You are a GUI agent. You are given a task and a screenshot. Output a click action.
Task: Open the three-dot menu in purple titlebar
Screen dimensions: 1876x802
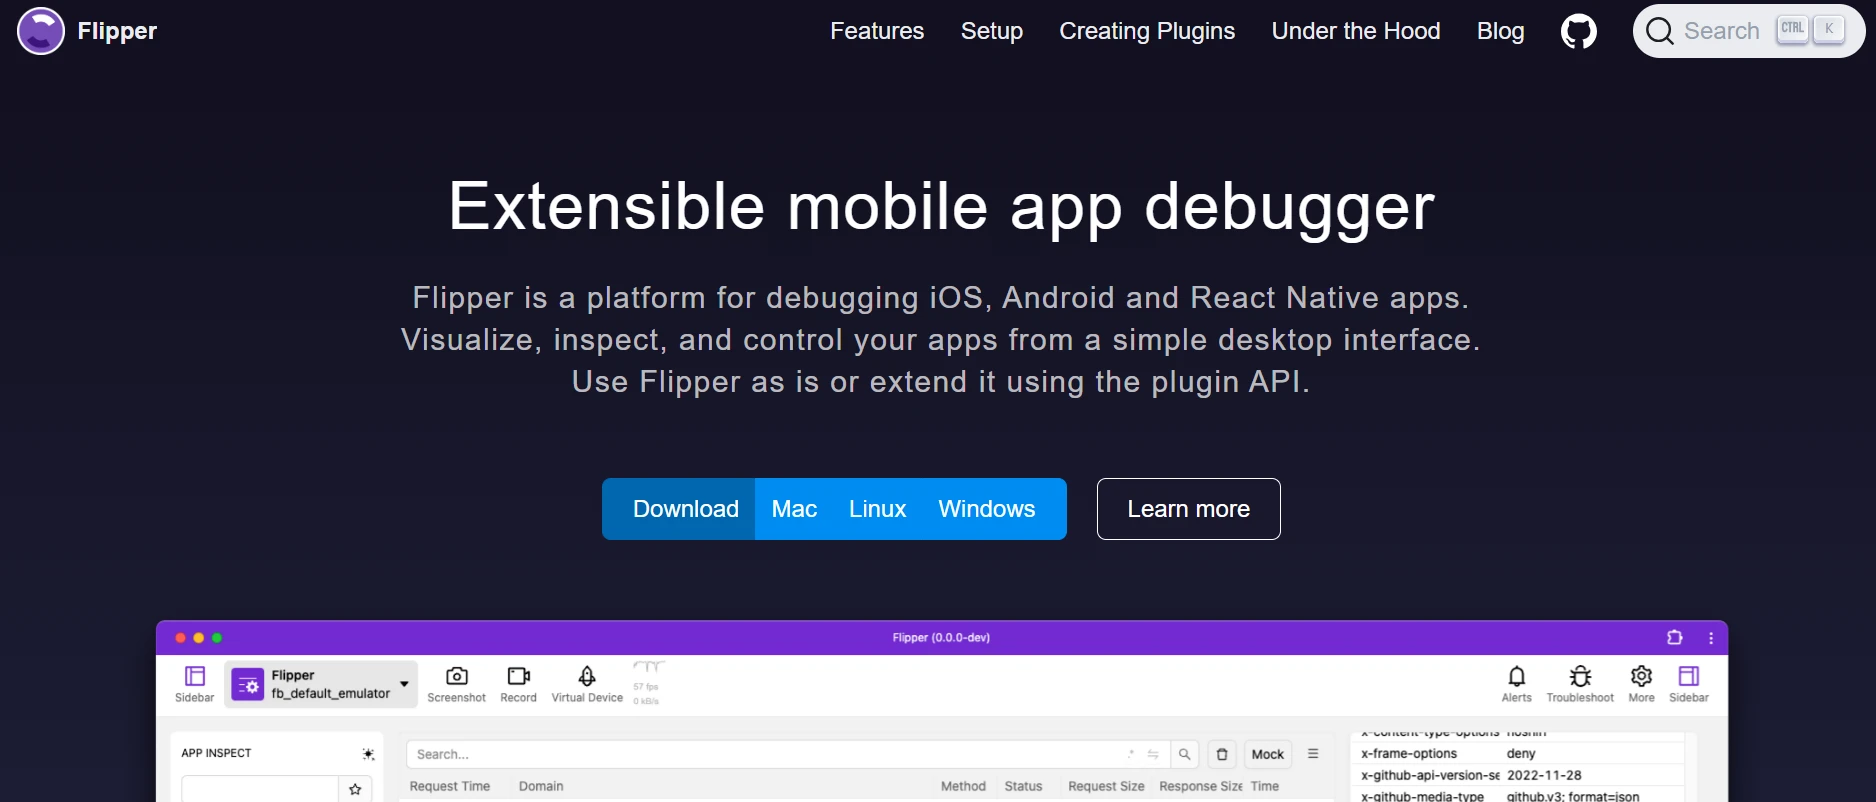[1711, 638]
